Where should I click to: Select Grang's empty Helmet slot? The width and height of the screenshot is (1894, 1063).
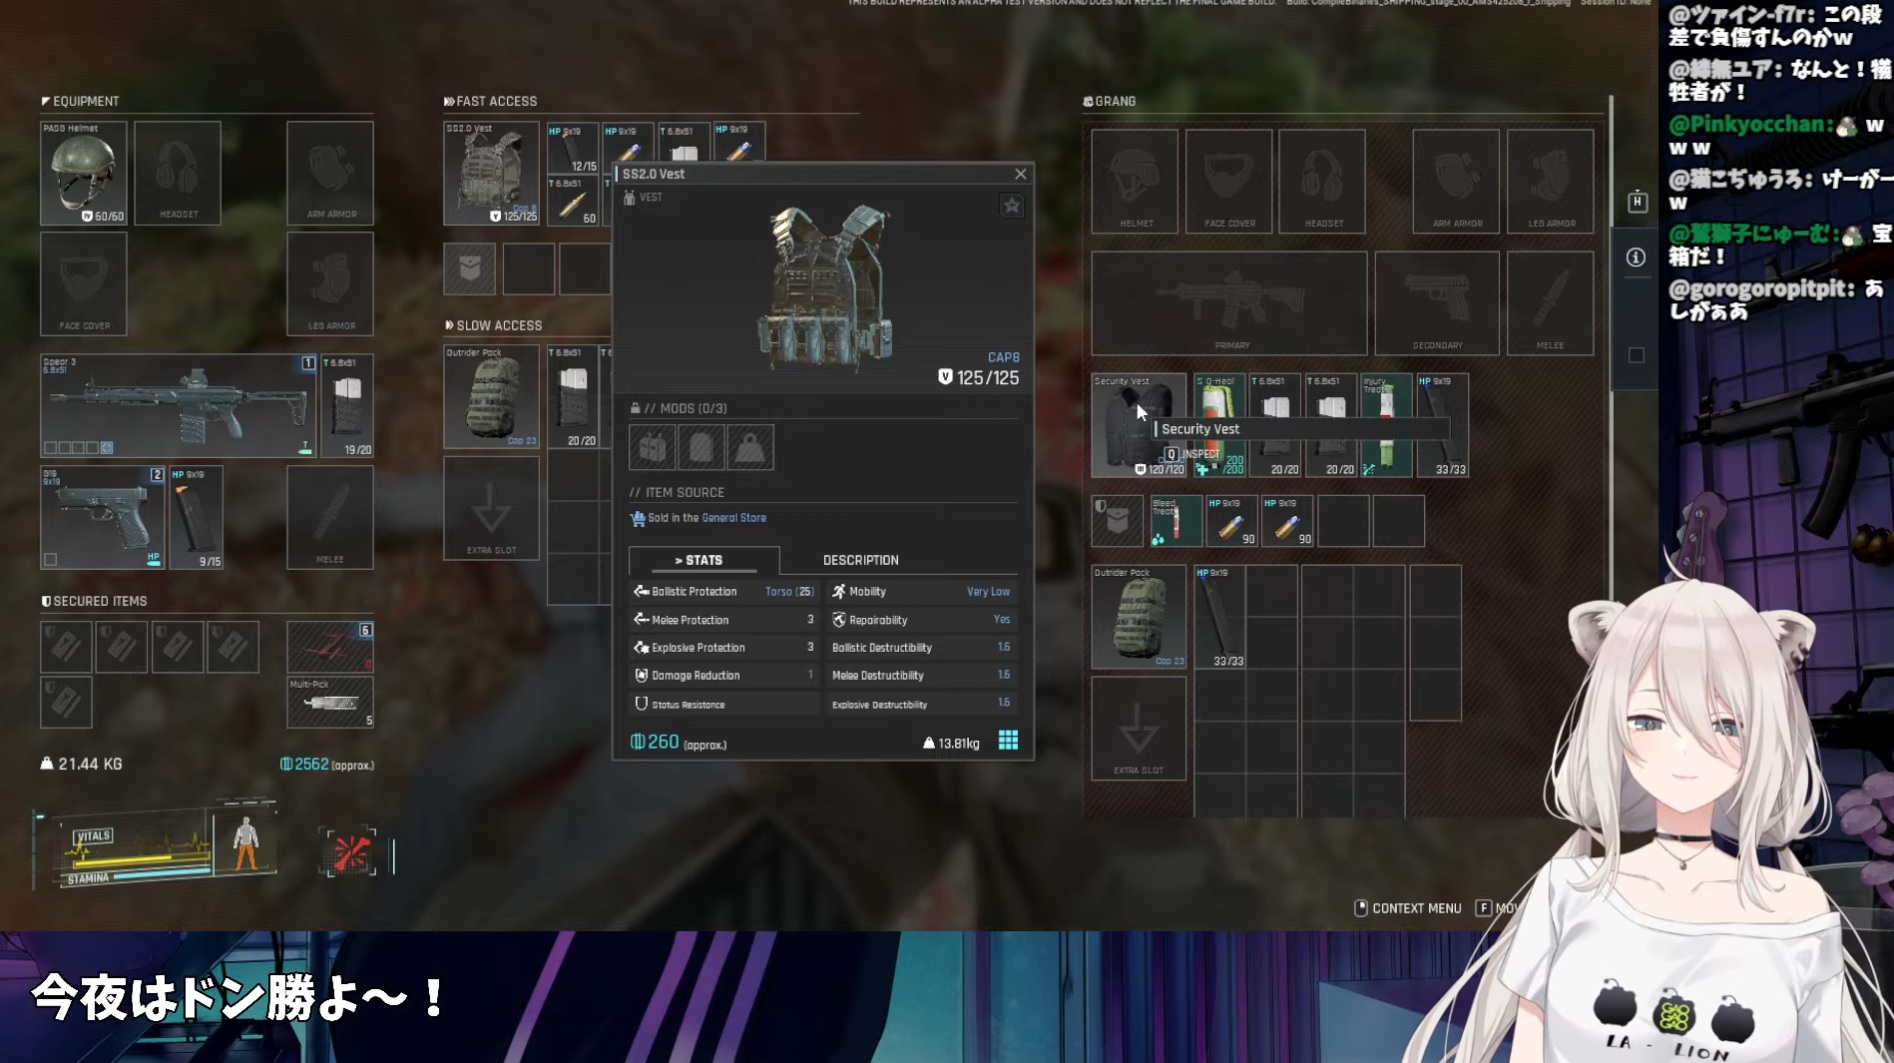(x=1135, y=181)
